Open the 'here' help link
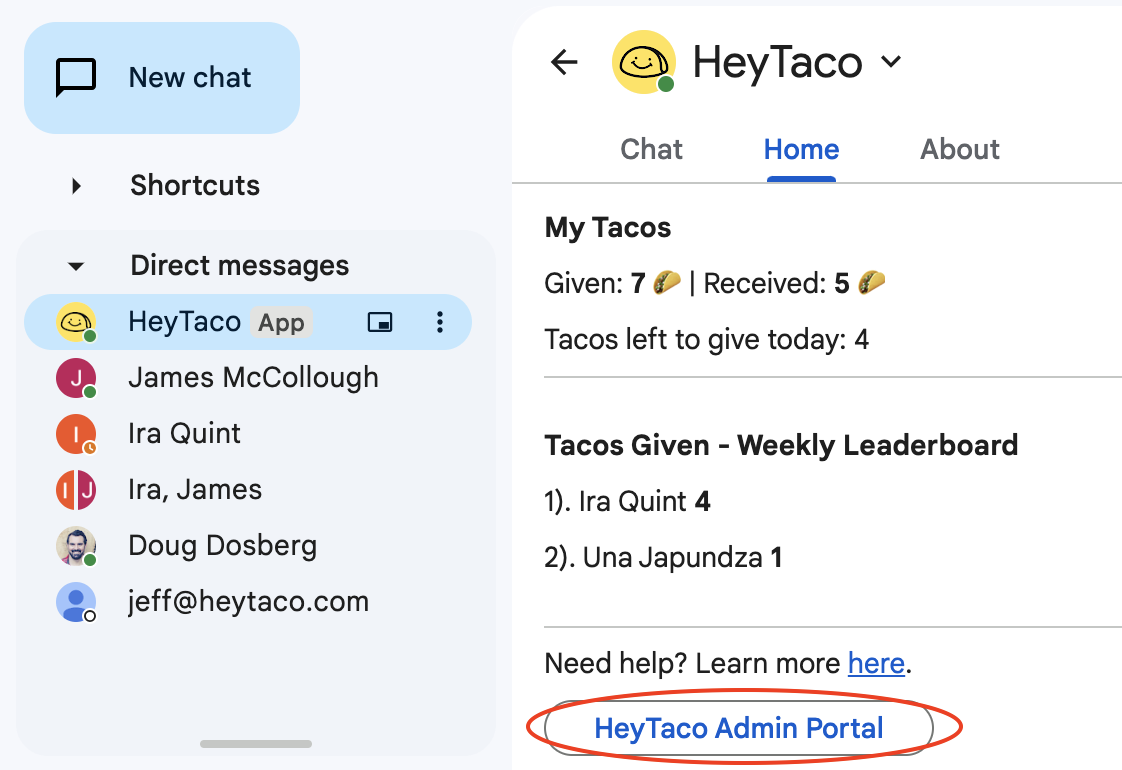The height and width of the screenshot is (770, 1122). [876, 663]
